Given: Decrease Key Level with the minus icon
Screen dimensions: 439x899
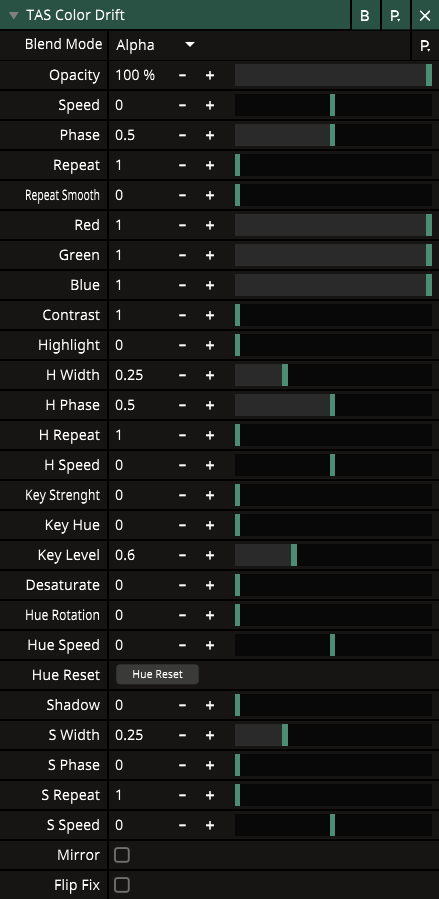Looking at the screenshot, I should 182,555.
